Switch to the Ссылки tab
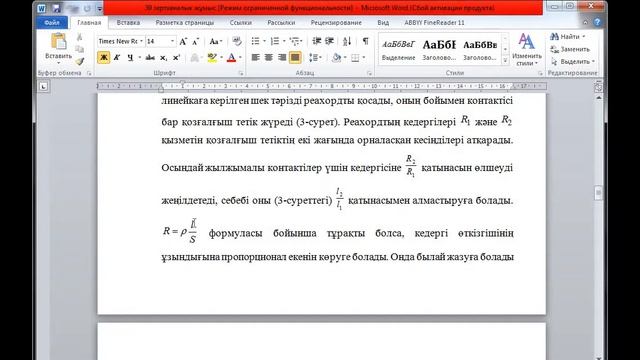This screenshot has width=640, height=360. (240, 22)
